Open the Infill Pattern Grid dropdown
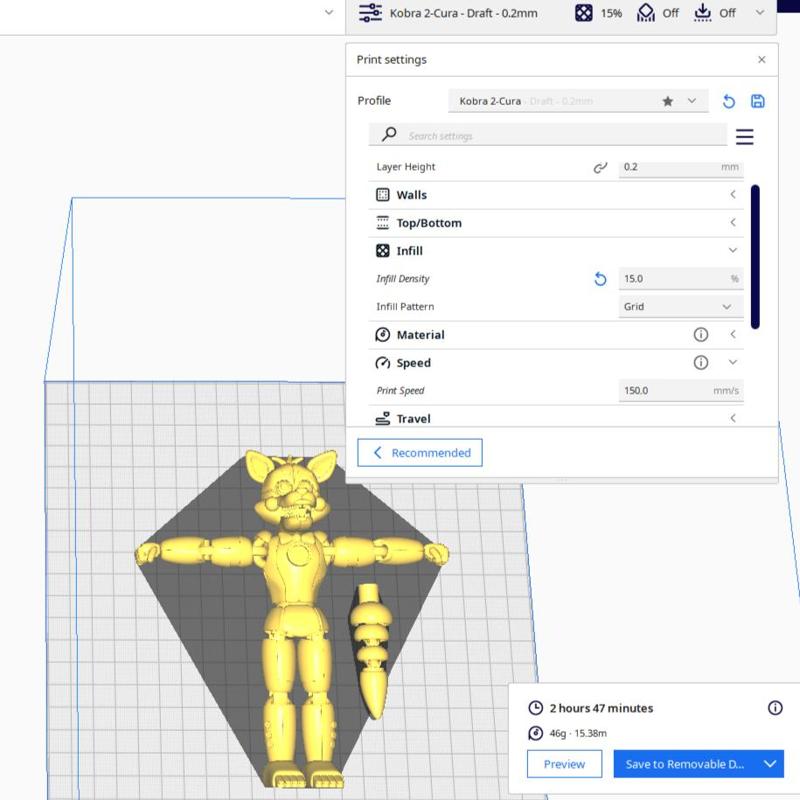This screenshot has width=800, height=800. [681, 307]
